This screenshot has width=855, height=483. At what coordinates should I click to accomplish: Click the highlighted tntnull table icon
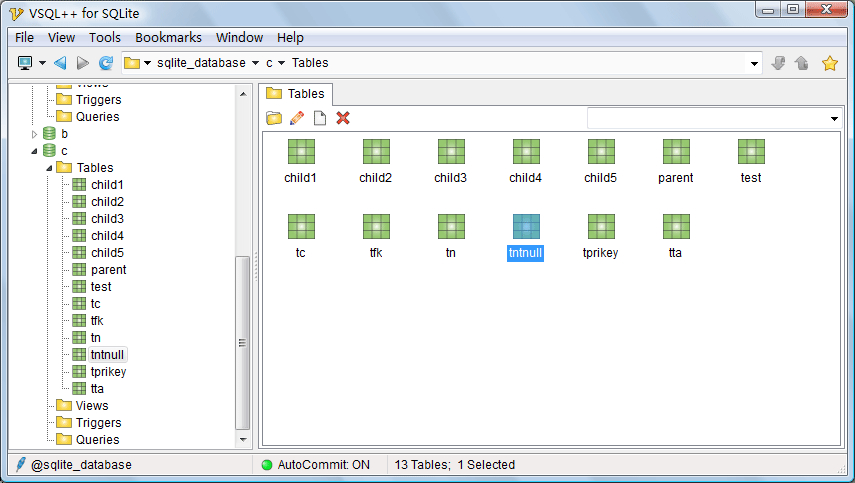526,227
